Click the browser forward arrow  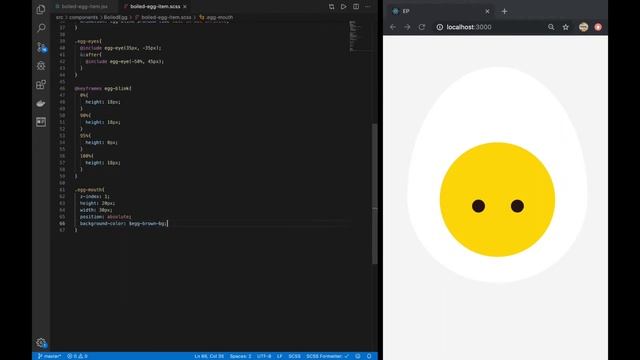click(407, 27)
